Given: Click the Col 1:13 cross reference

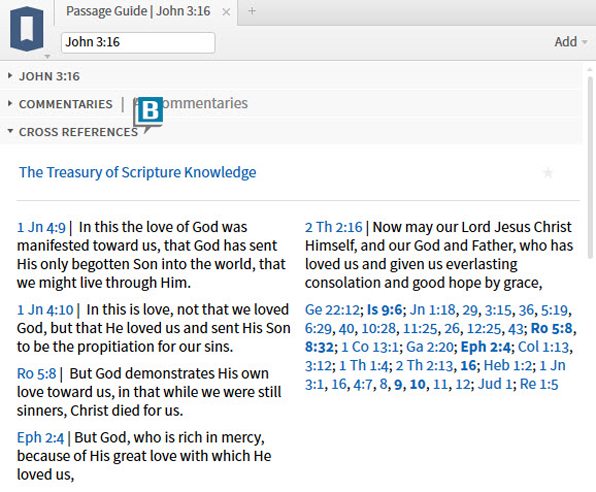Looking at the screenshot, I should click(544, 347).
